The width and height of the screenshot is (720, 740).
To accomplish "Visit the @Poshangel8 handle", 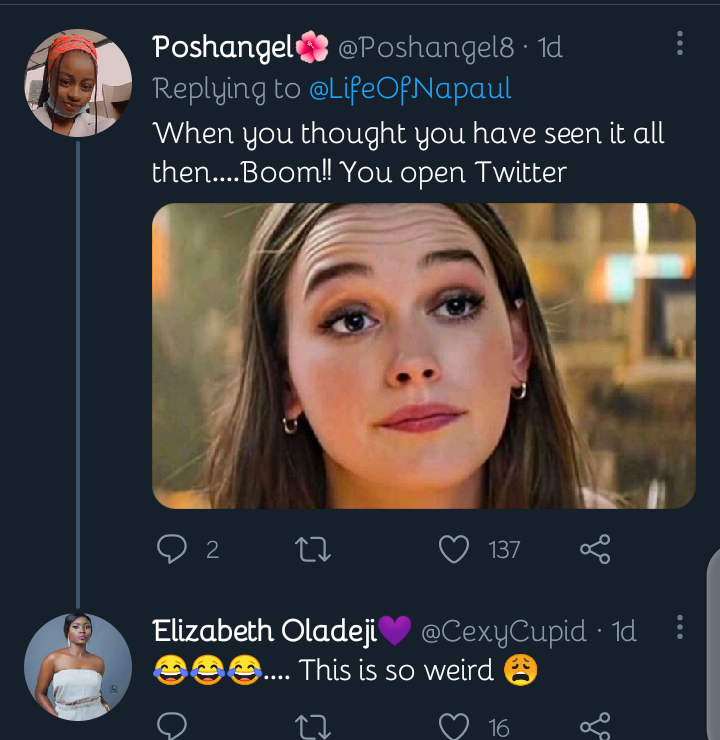I will pyautogui.click(x=426, y=48).
